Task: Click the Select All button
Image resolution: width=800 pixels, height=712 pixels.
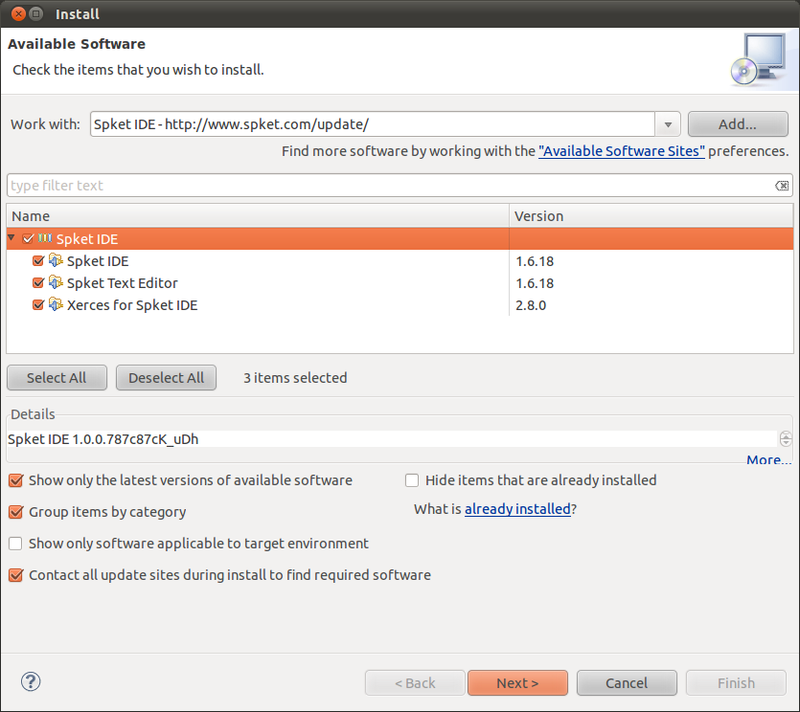Action: point(57,378)
